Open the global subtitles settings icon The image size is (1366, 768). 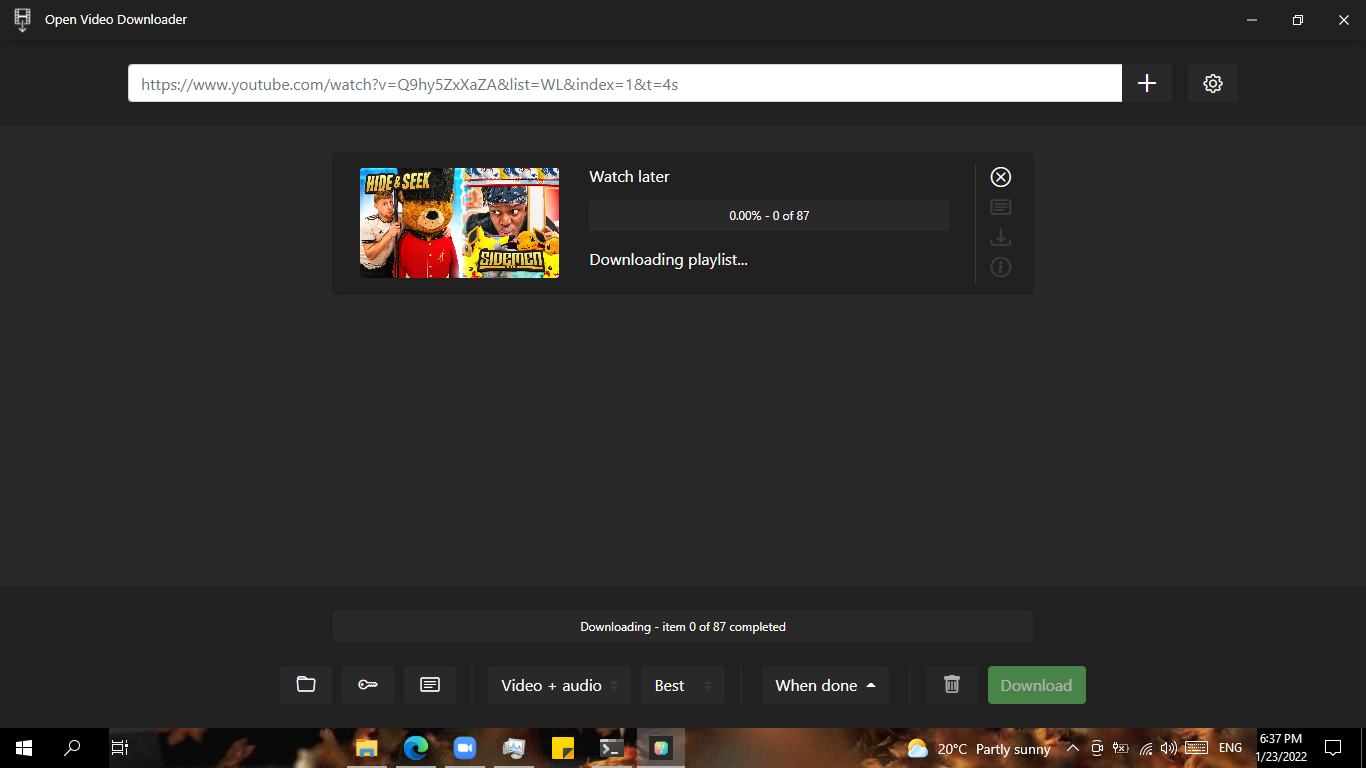429,685
